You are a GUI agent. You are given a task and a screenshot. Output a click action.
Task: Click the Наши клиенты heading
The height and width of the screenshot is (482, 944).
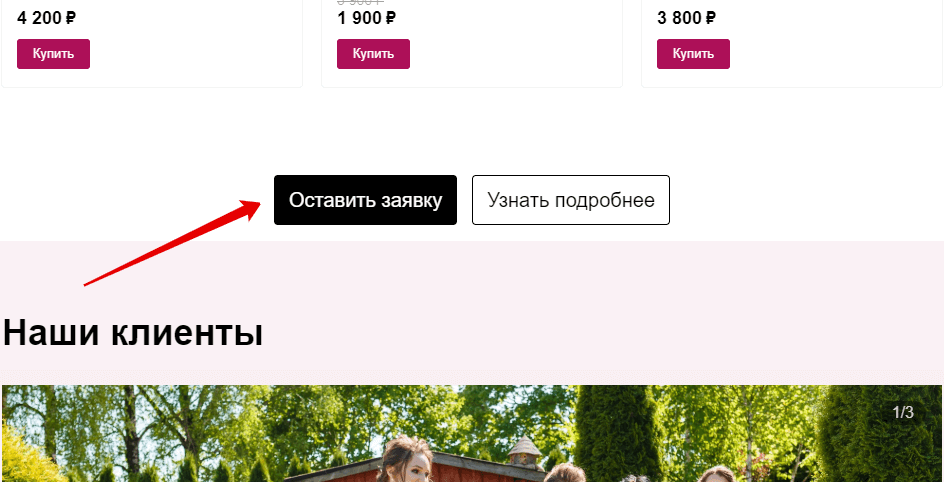(133, 332)
